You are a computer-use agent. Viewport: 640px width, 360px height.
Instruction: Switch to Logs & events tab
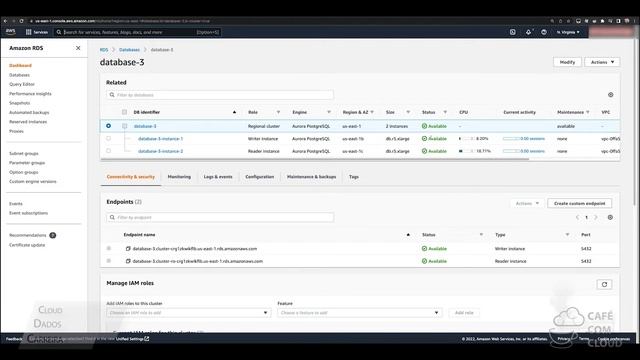[x=218, y=177]
